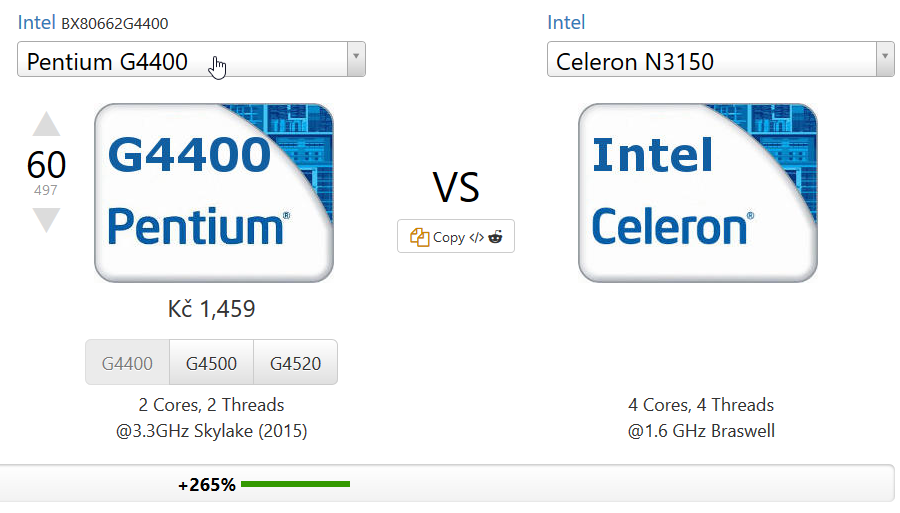Image resolution: width=900 pixels, height=513 pixels.
Task: Open the G4400 Pentium badge image
Action: (214, 193)
